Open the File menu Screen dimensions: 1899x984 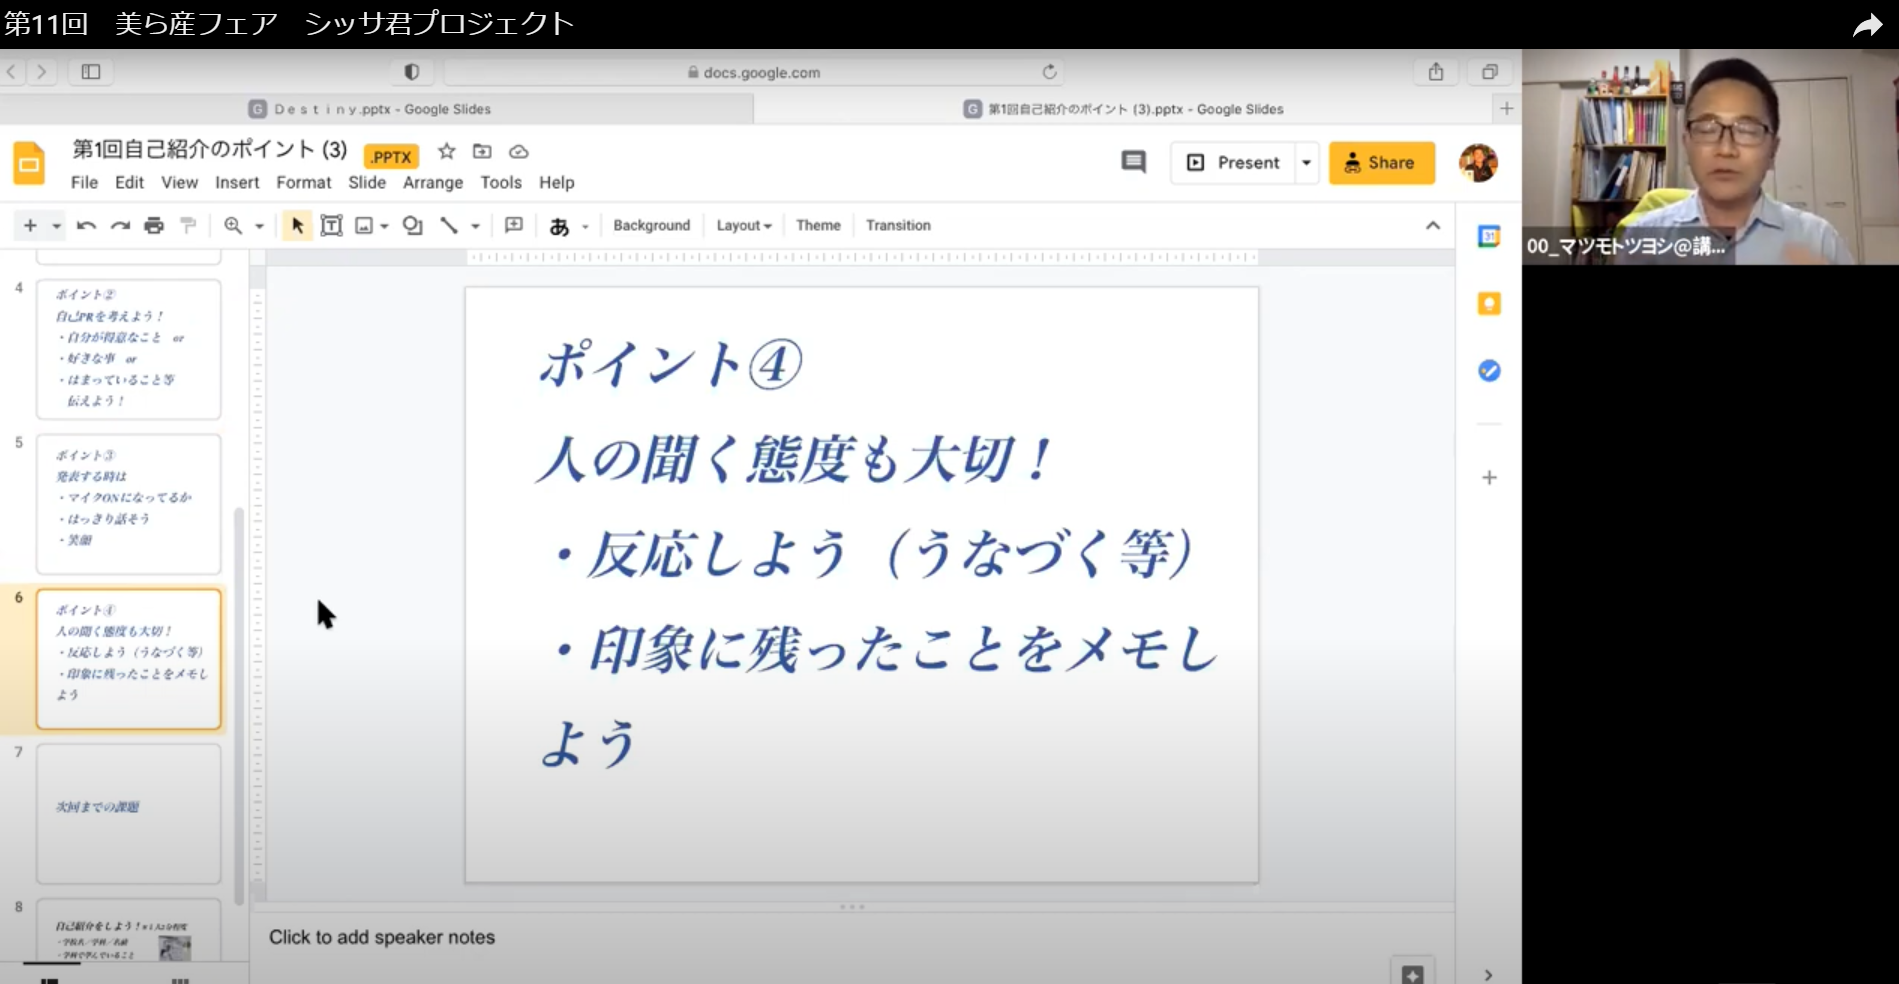tap(84, 183)
